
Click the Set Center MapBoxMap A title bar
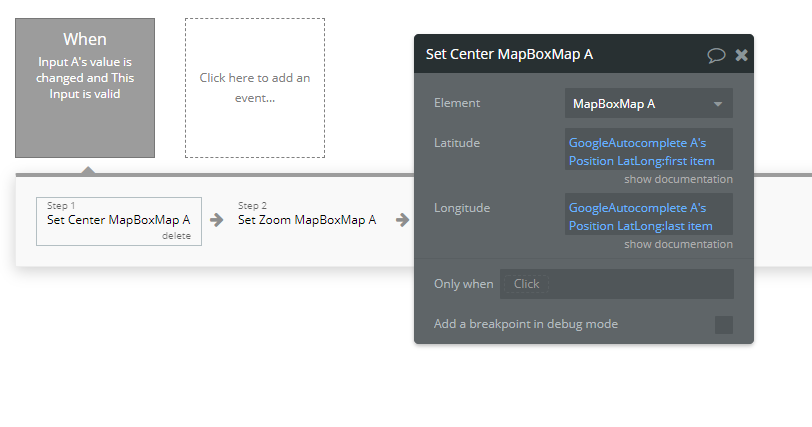point(584,54)
